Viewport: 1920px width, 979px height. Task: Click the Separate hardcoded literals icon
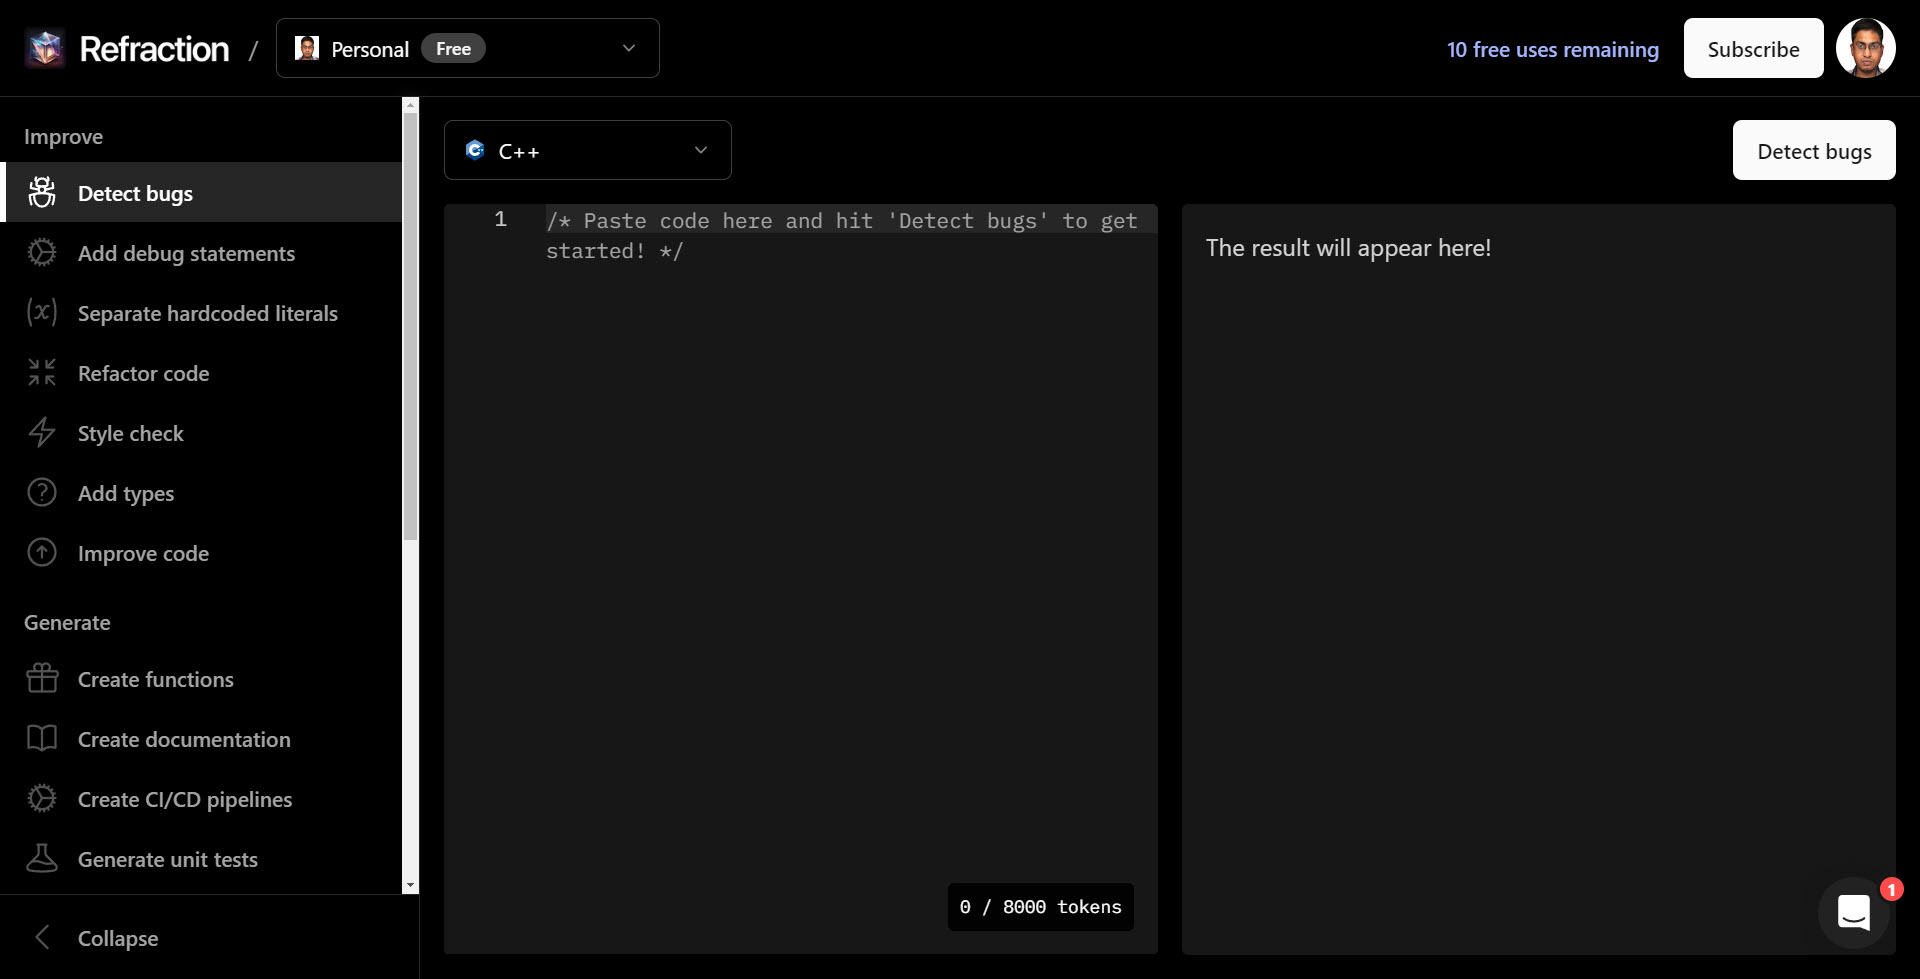point(42,313)
